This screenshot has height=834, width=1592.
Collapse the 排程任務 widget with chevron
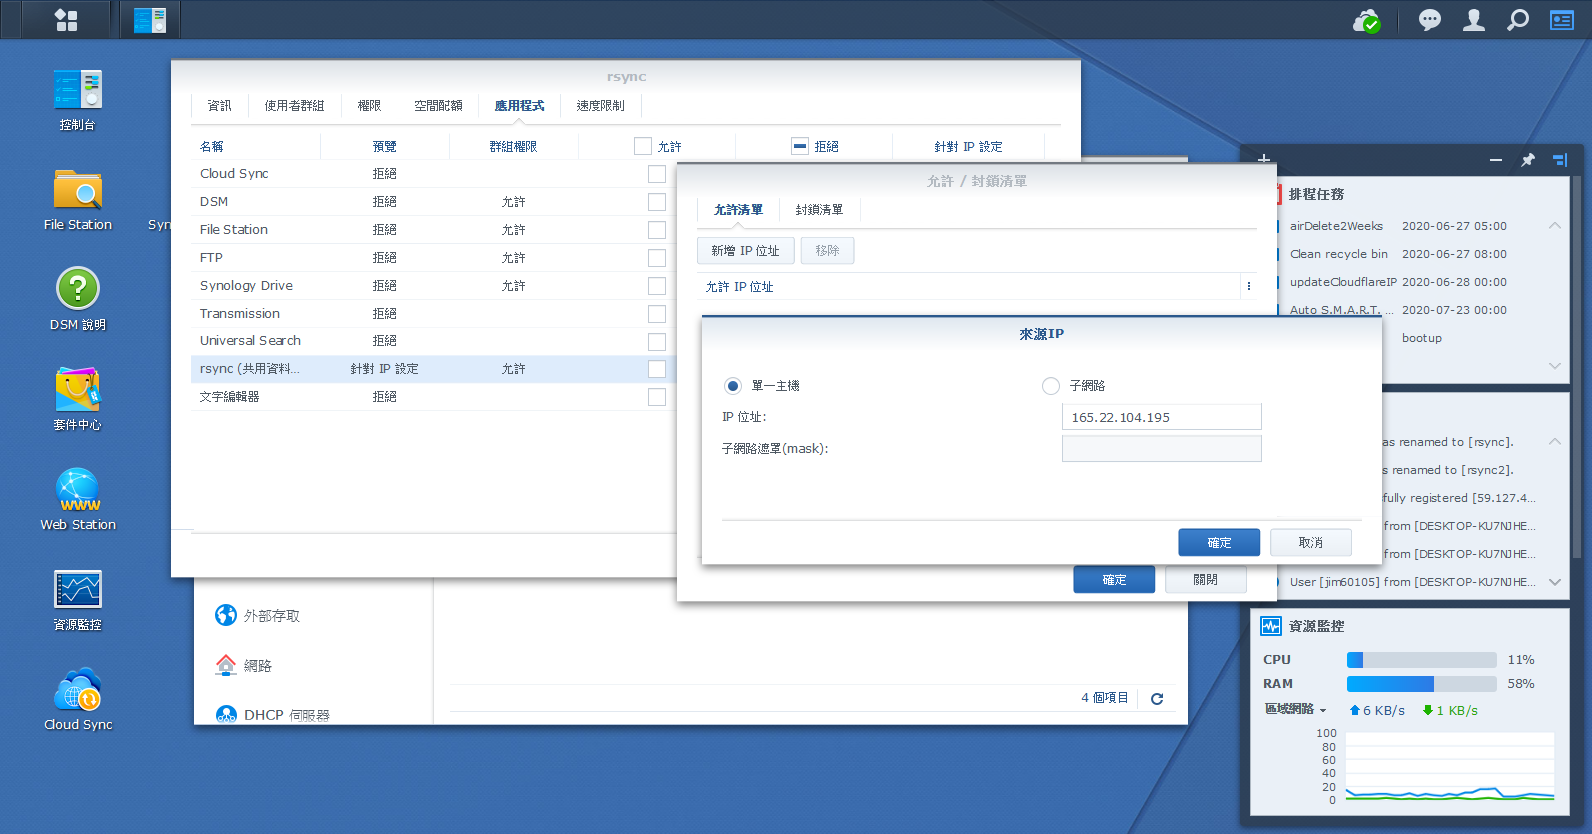pos(1555,226)
